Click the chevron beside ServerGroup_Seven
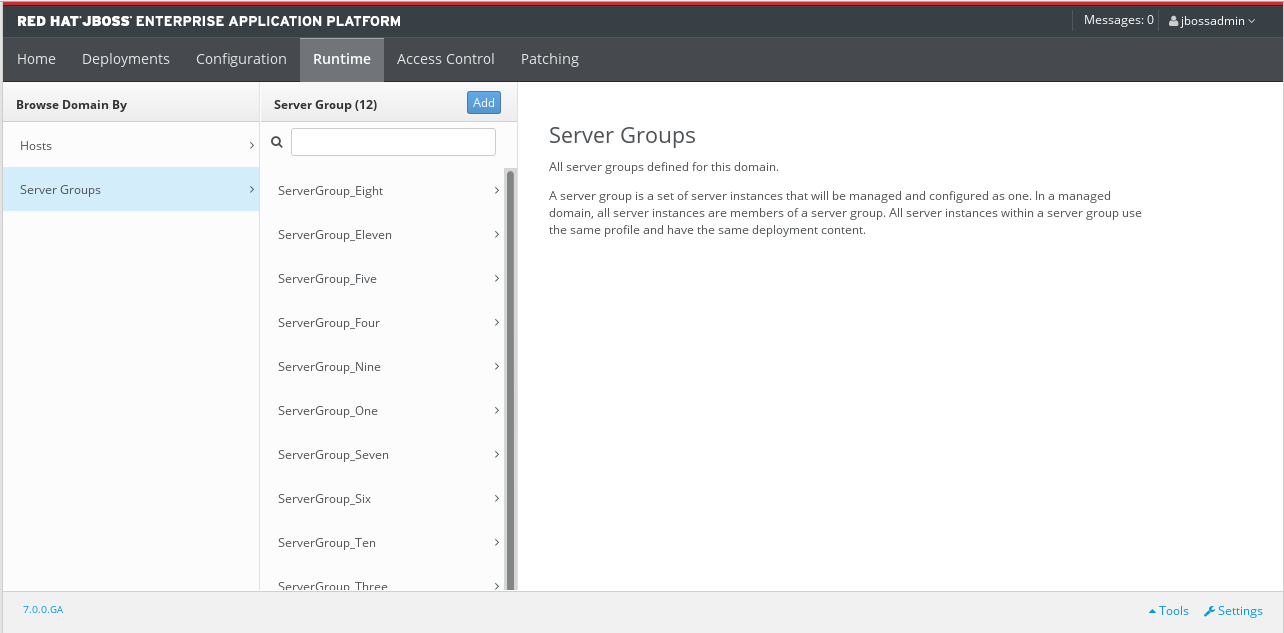The image size is (1284, 633). [x=497, y=455]
